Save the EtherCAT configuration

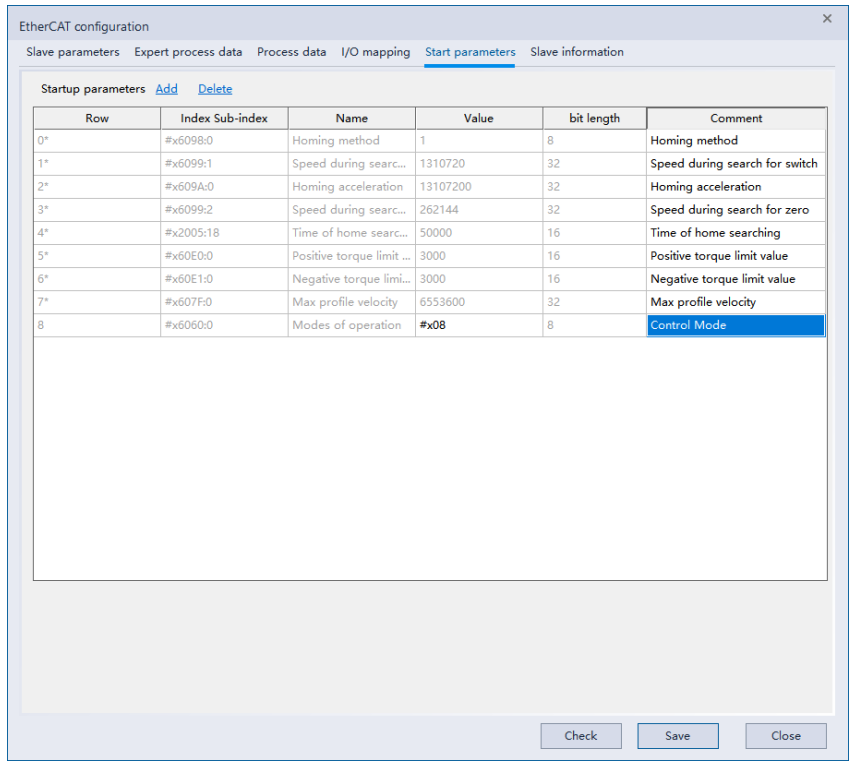pyautogui.click(x=677, y=736)
